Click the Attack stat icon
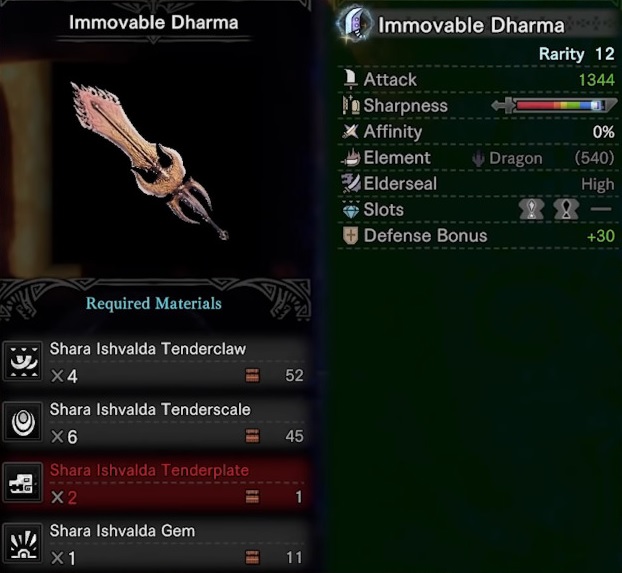Screen dimensions: 622x573 350,79
